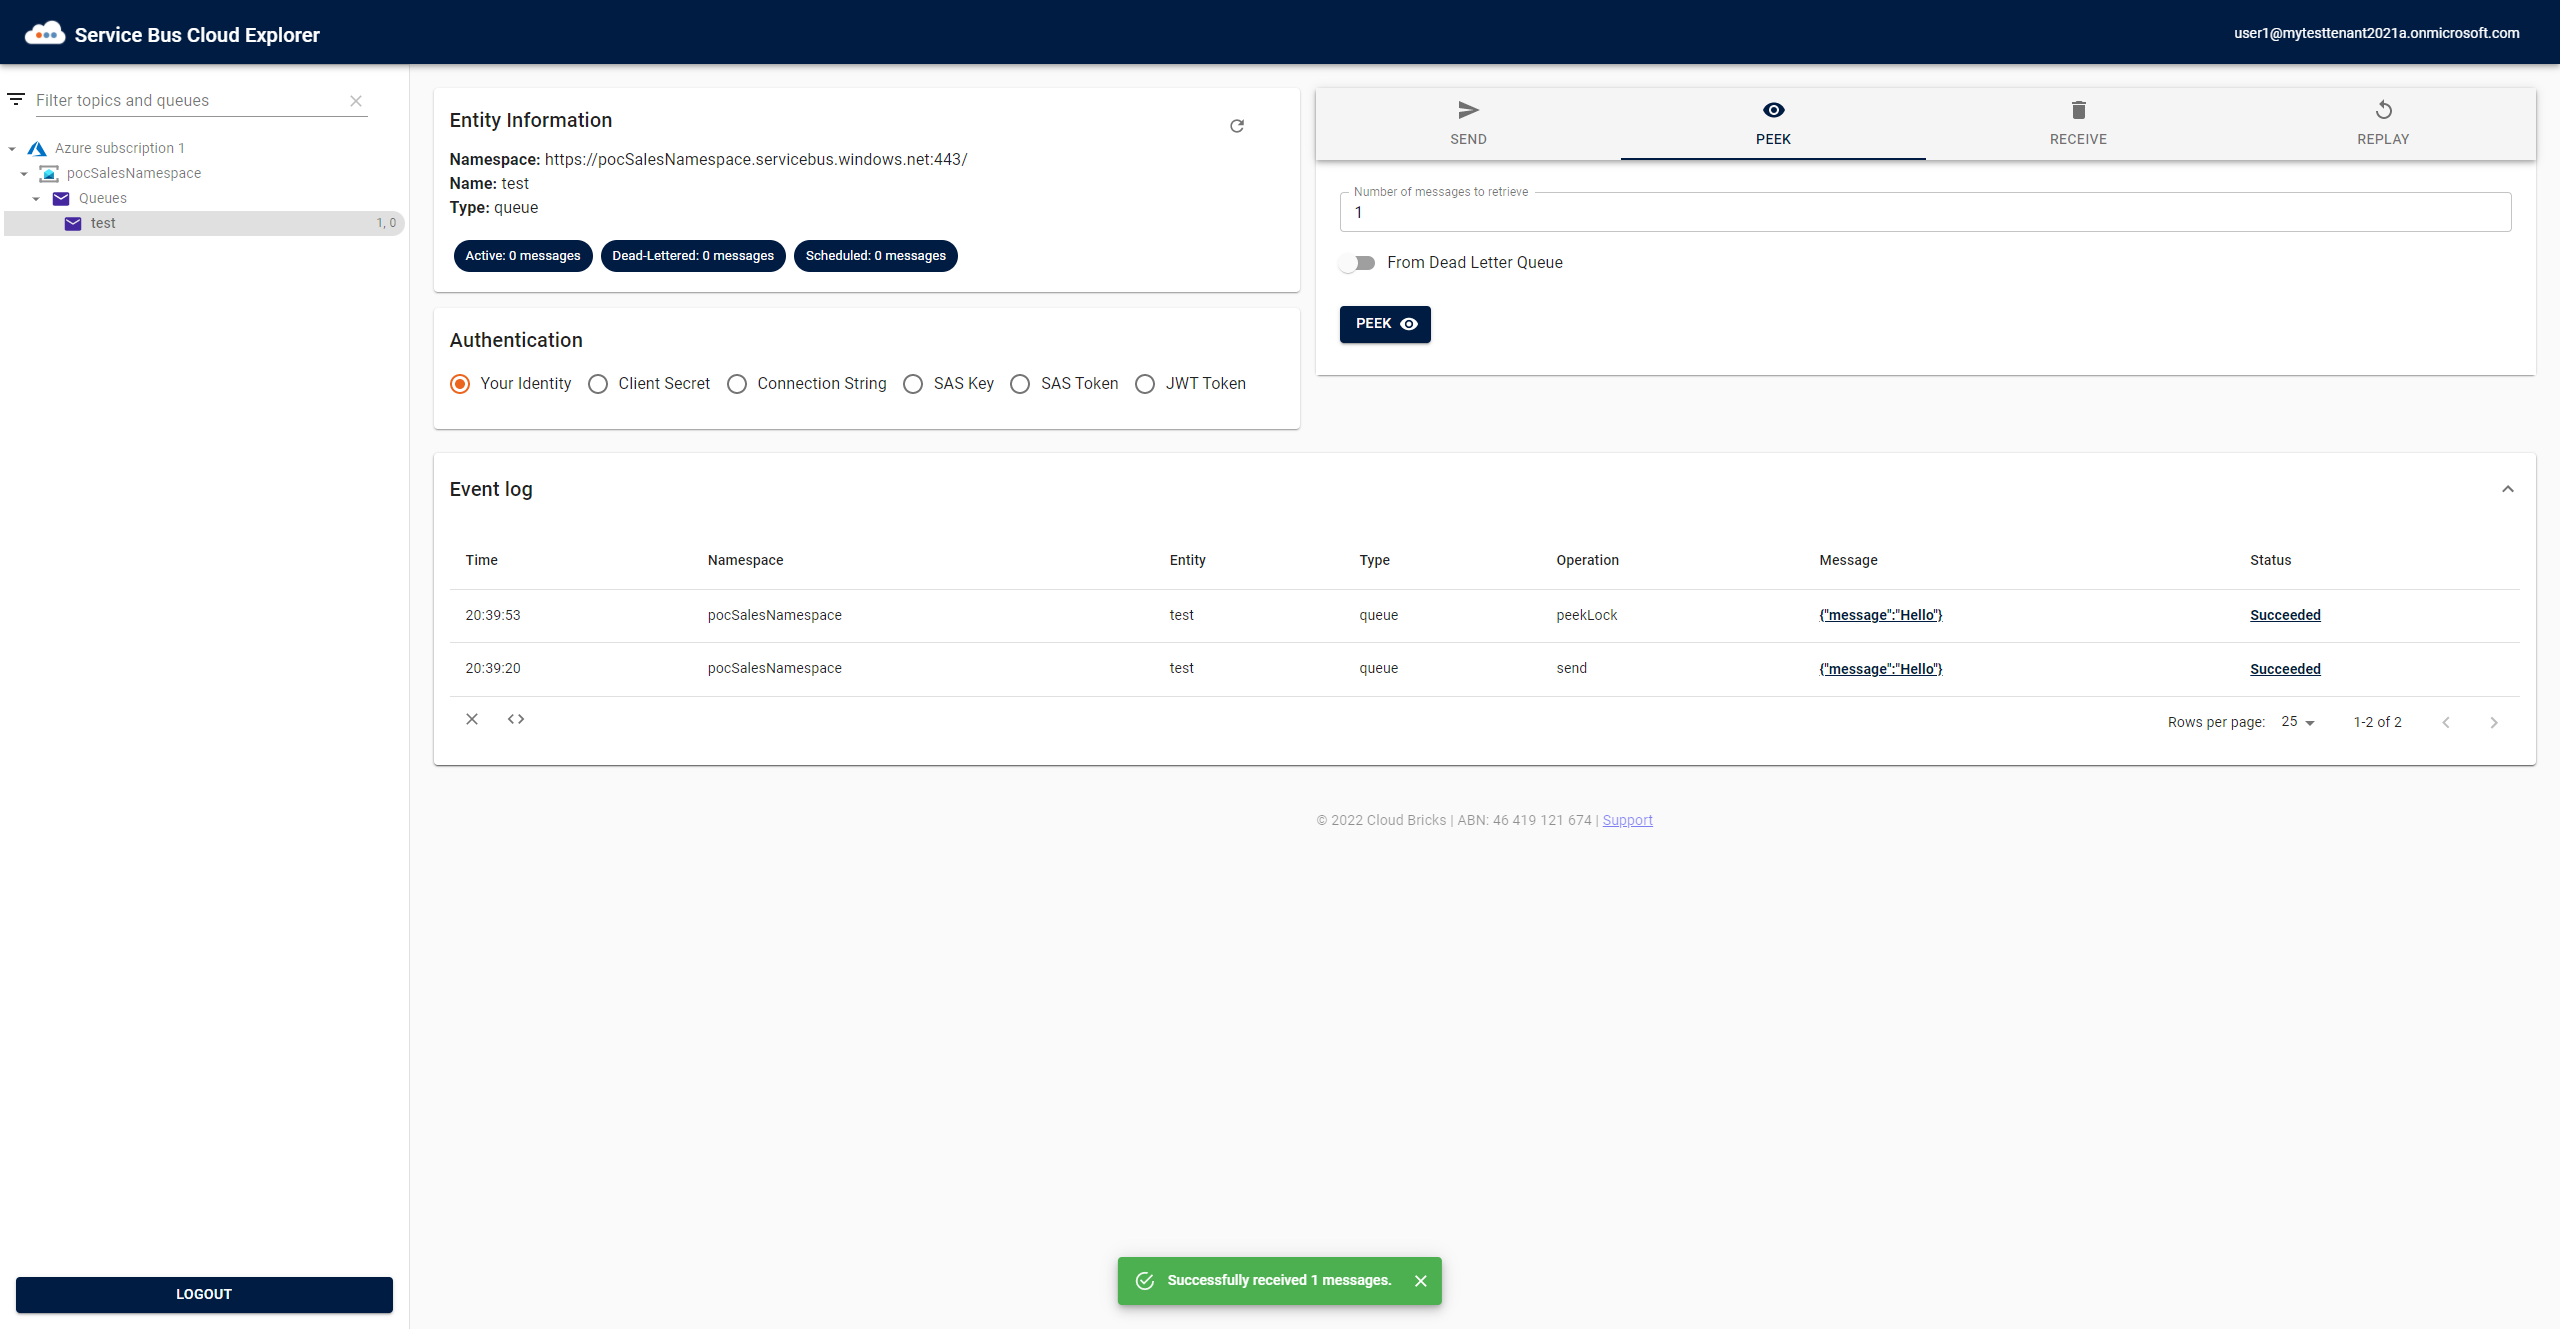Open event log code view icon

tap(516, 719)
